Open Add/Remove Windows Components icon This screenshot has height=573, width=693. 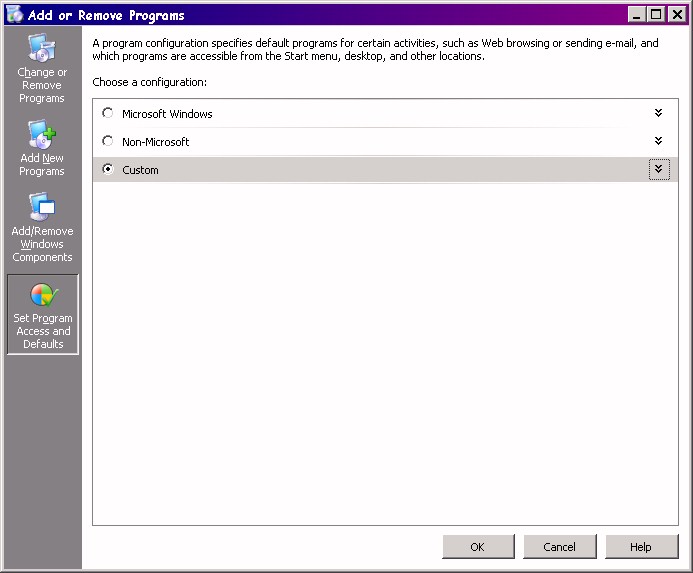pyautogui.click(x=42, y=206)
